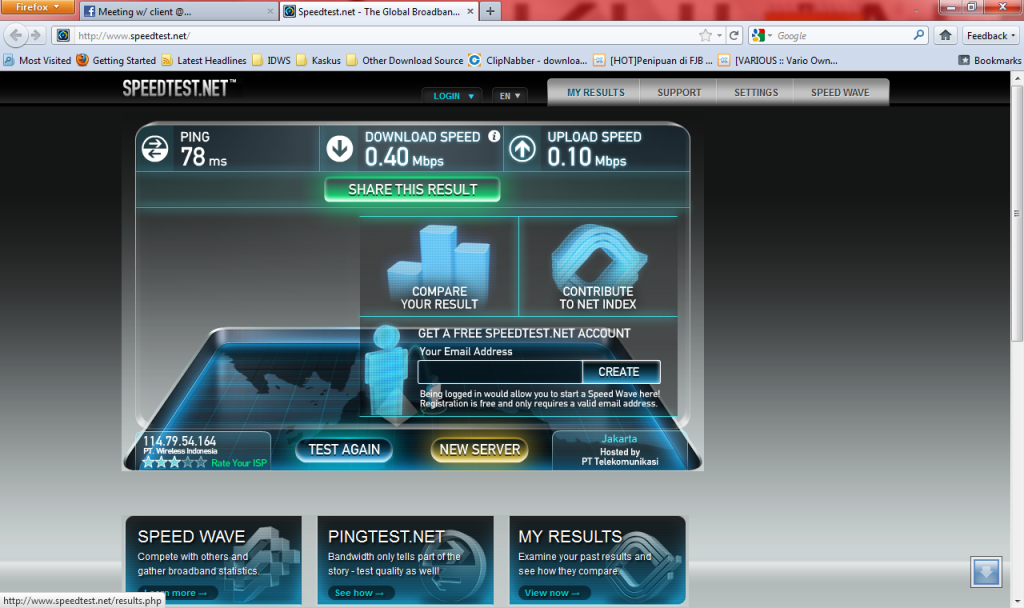This screenshot has height=608, width=1024.
Task: Open the Firefox Home page icon
Action: coord(945,35)
